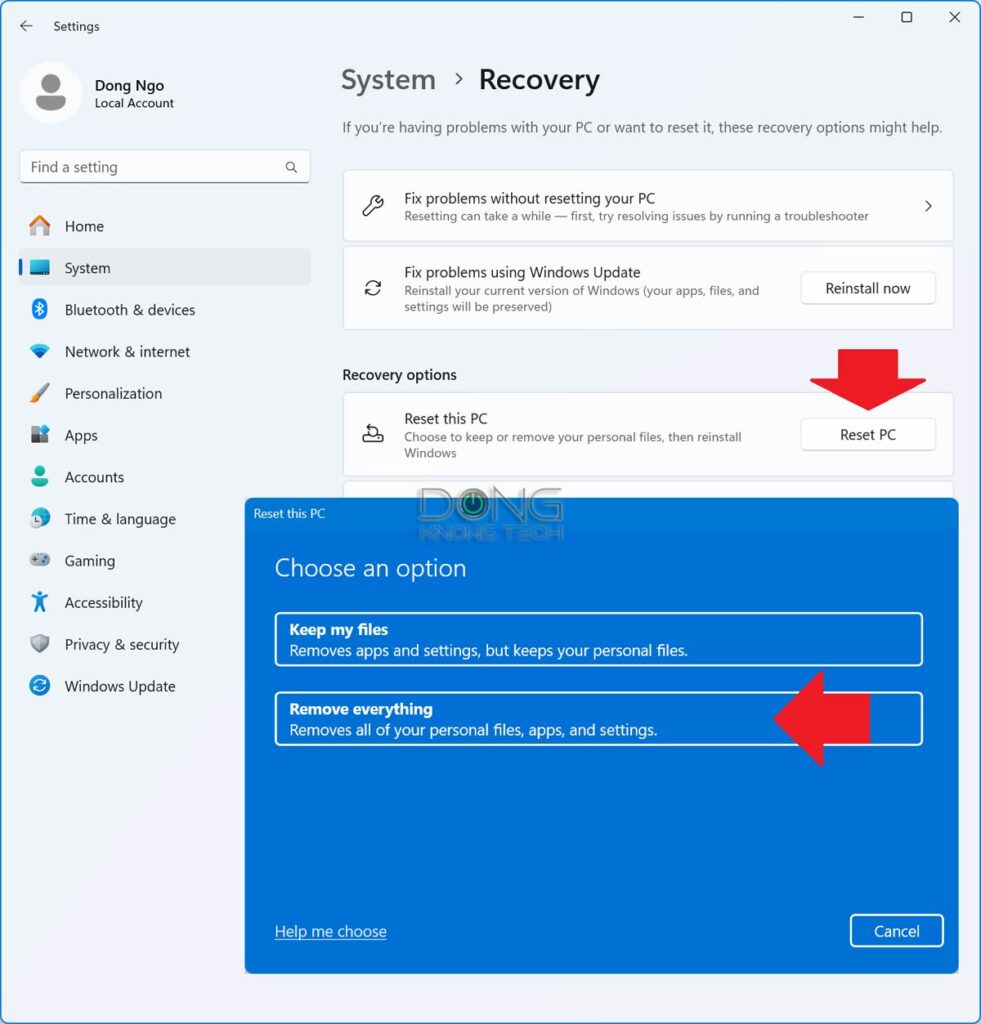Minimize the Settings window
This screenshot has width=981, height=1024.
pos(859,18)
